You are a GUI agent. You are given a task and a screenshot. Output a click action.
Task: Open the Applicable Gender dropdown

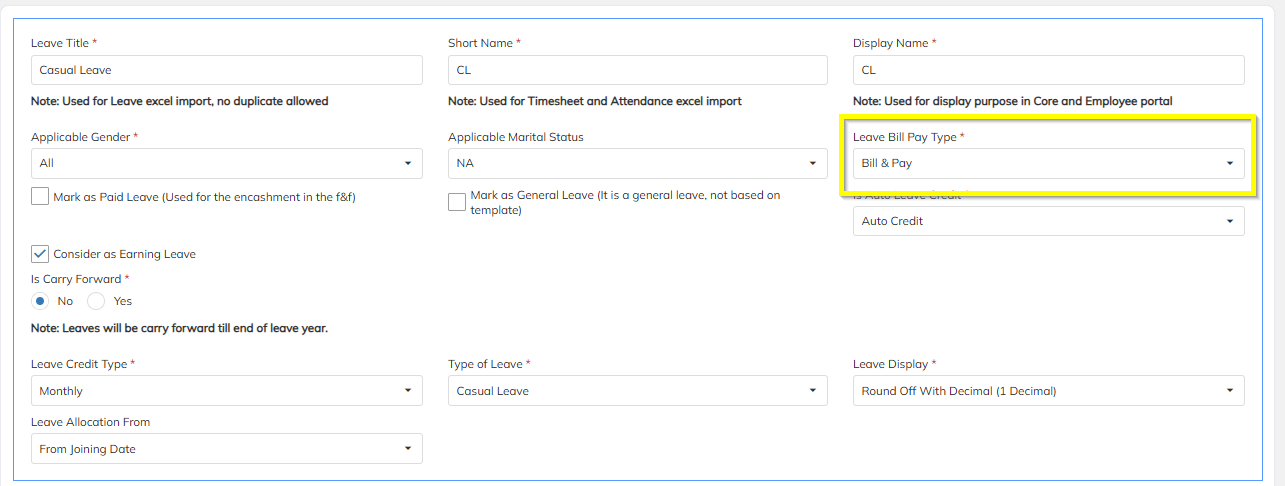[x=226, y=163]
